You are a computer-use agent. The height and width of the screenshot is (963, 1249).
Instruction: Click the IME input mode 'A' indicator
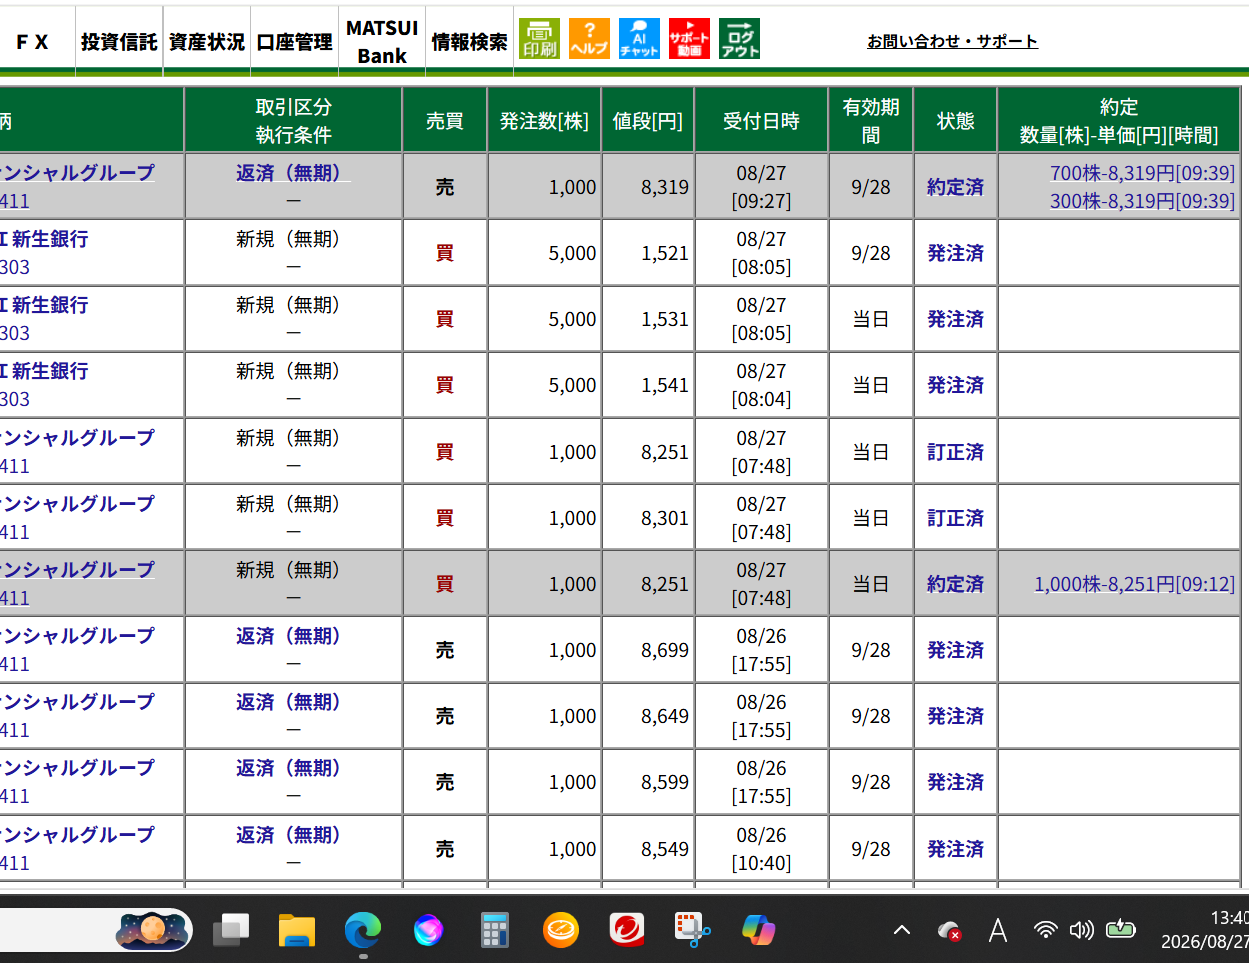click(x=998, y=931)
